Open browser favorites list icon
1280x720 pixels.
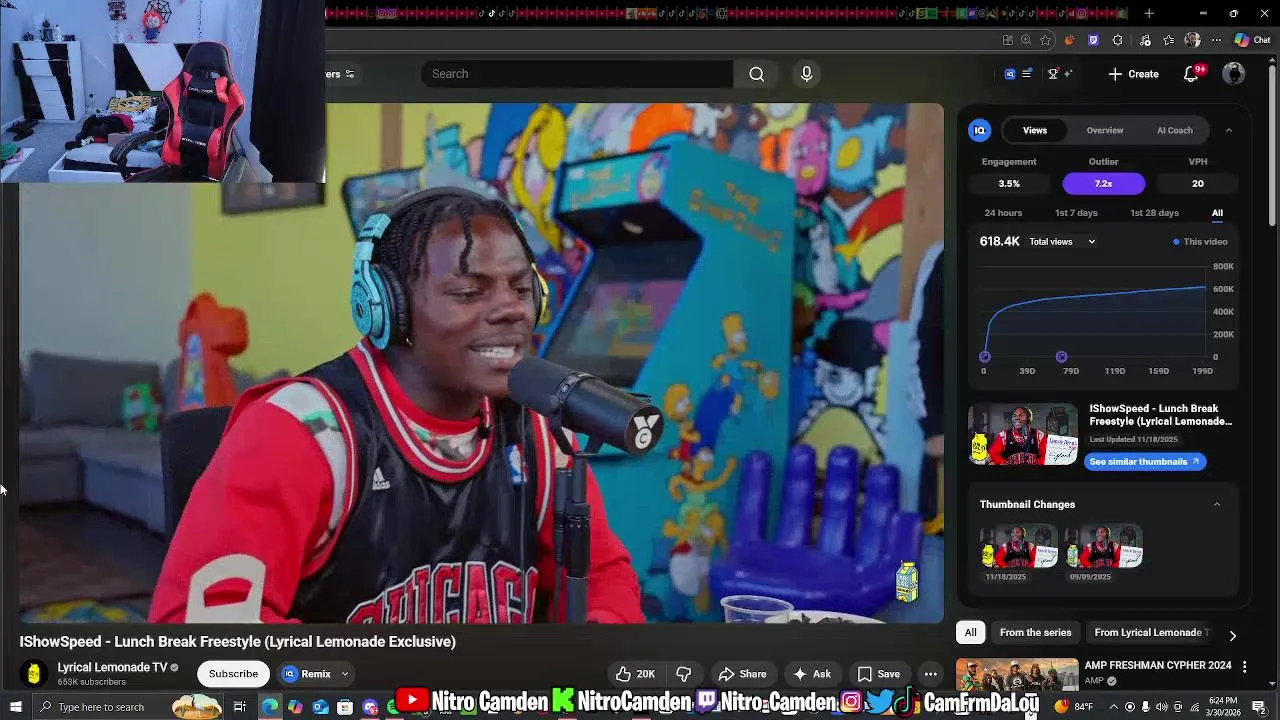[x=1169, y=40]
